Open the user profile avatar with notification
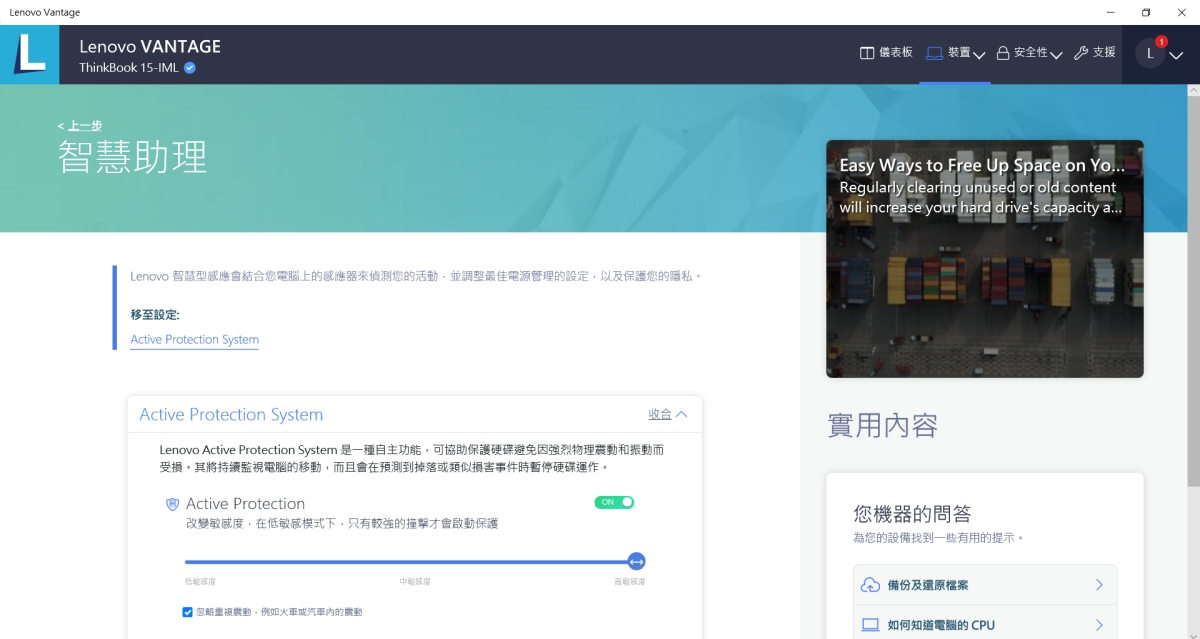The width and height of the screenshot is (1200, 639). coord(1150,54)
